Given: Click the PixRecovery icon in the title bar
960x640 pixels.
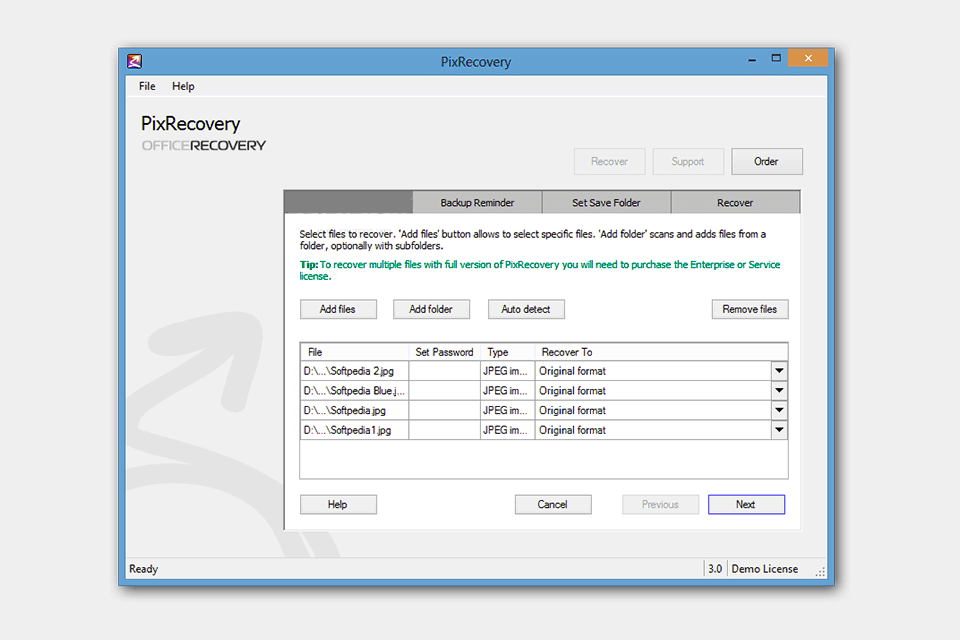Looking at the screenshot, I should tap(133, 58).
